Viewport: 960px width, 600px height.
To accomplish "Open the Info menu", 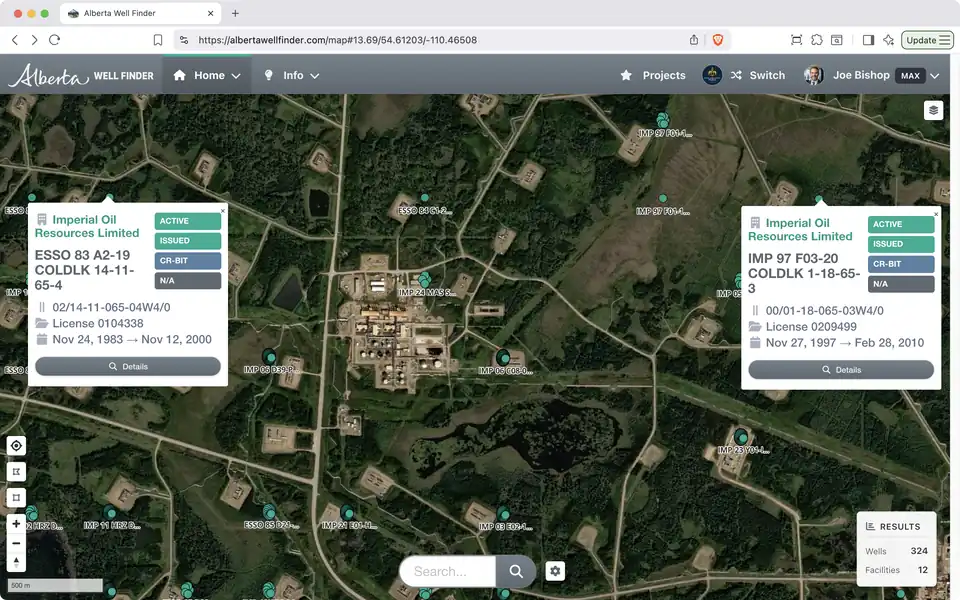I will [293, 75].
